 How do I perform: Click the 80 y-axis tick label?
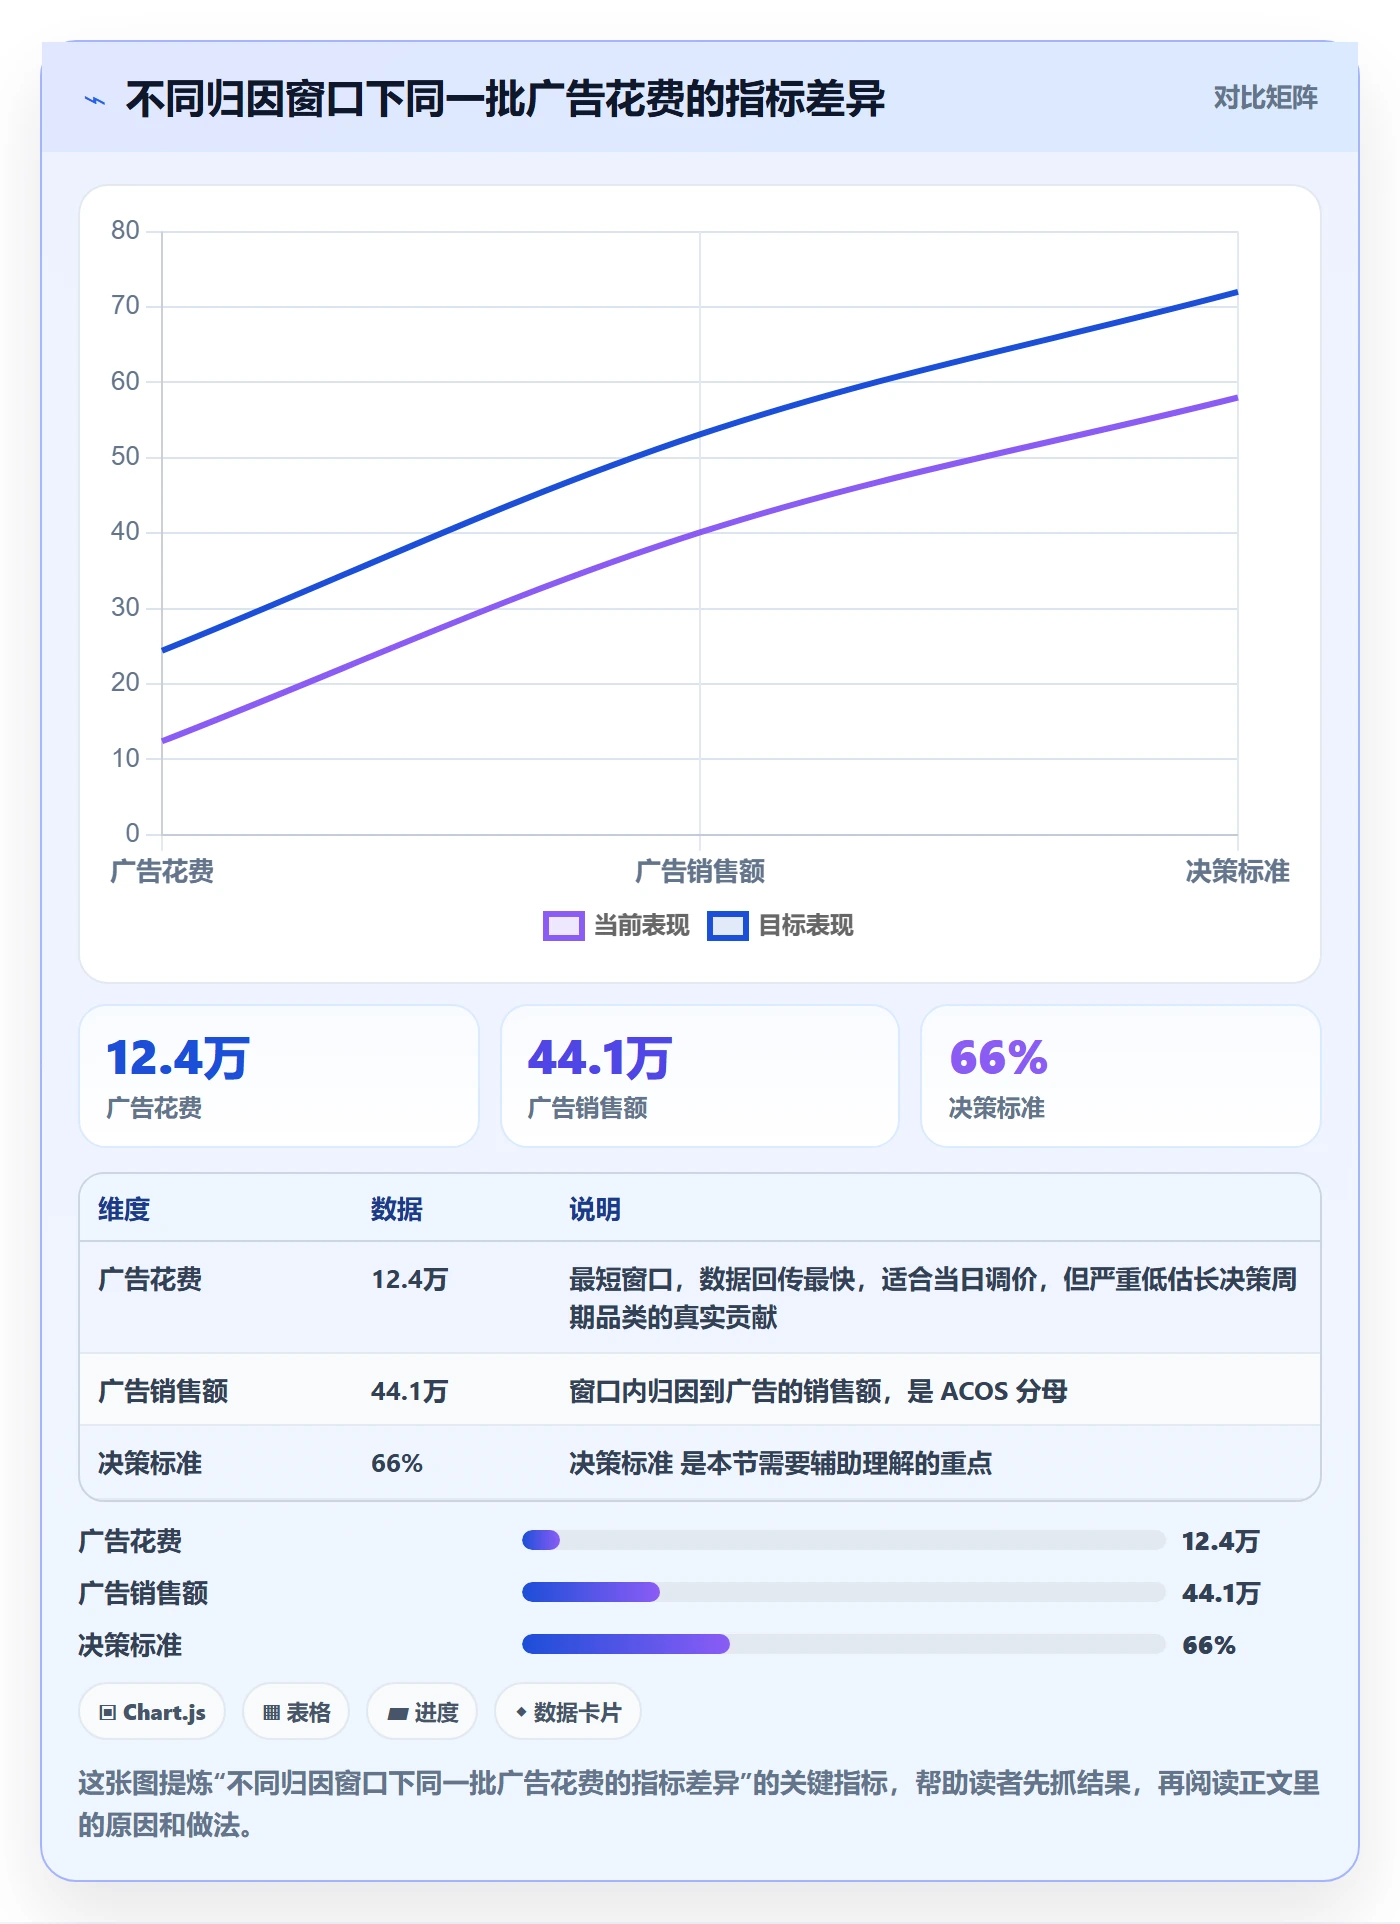click(125, 231)
